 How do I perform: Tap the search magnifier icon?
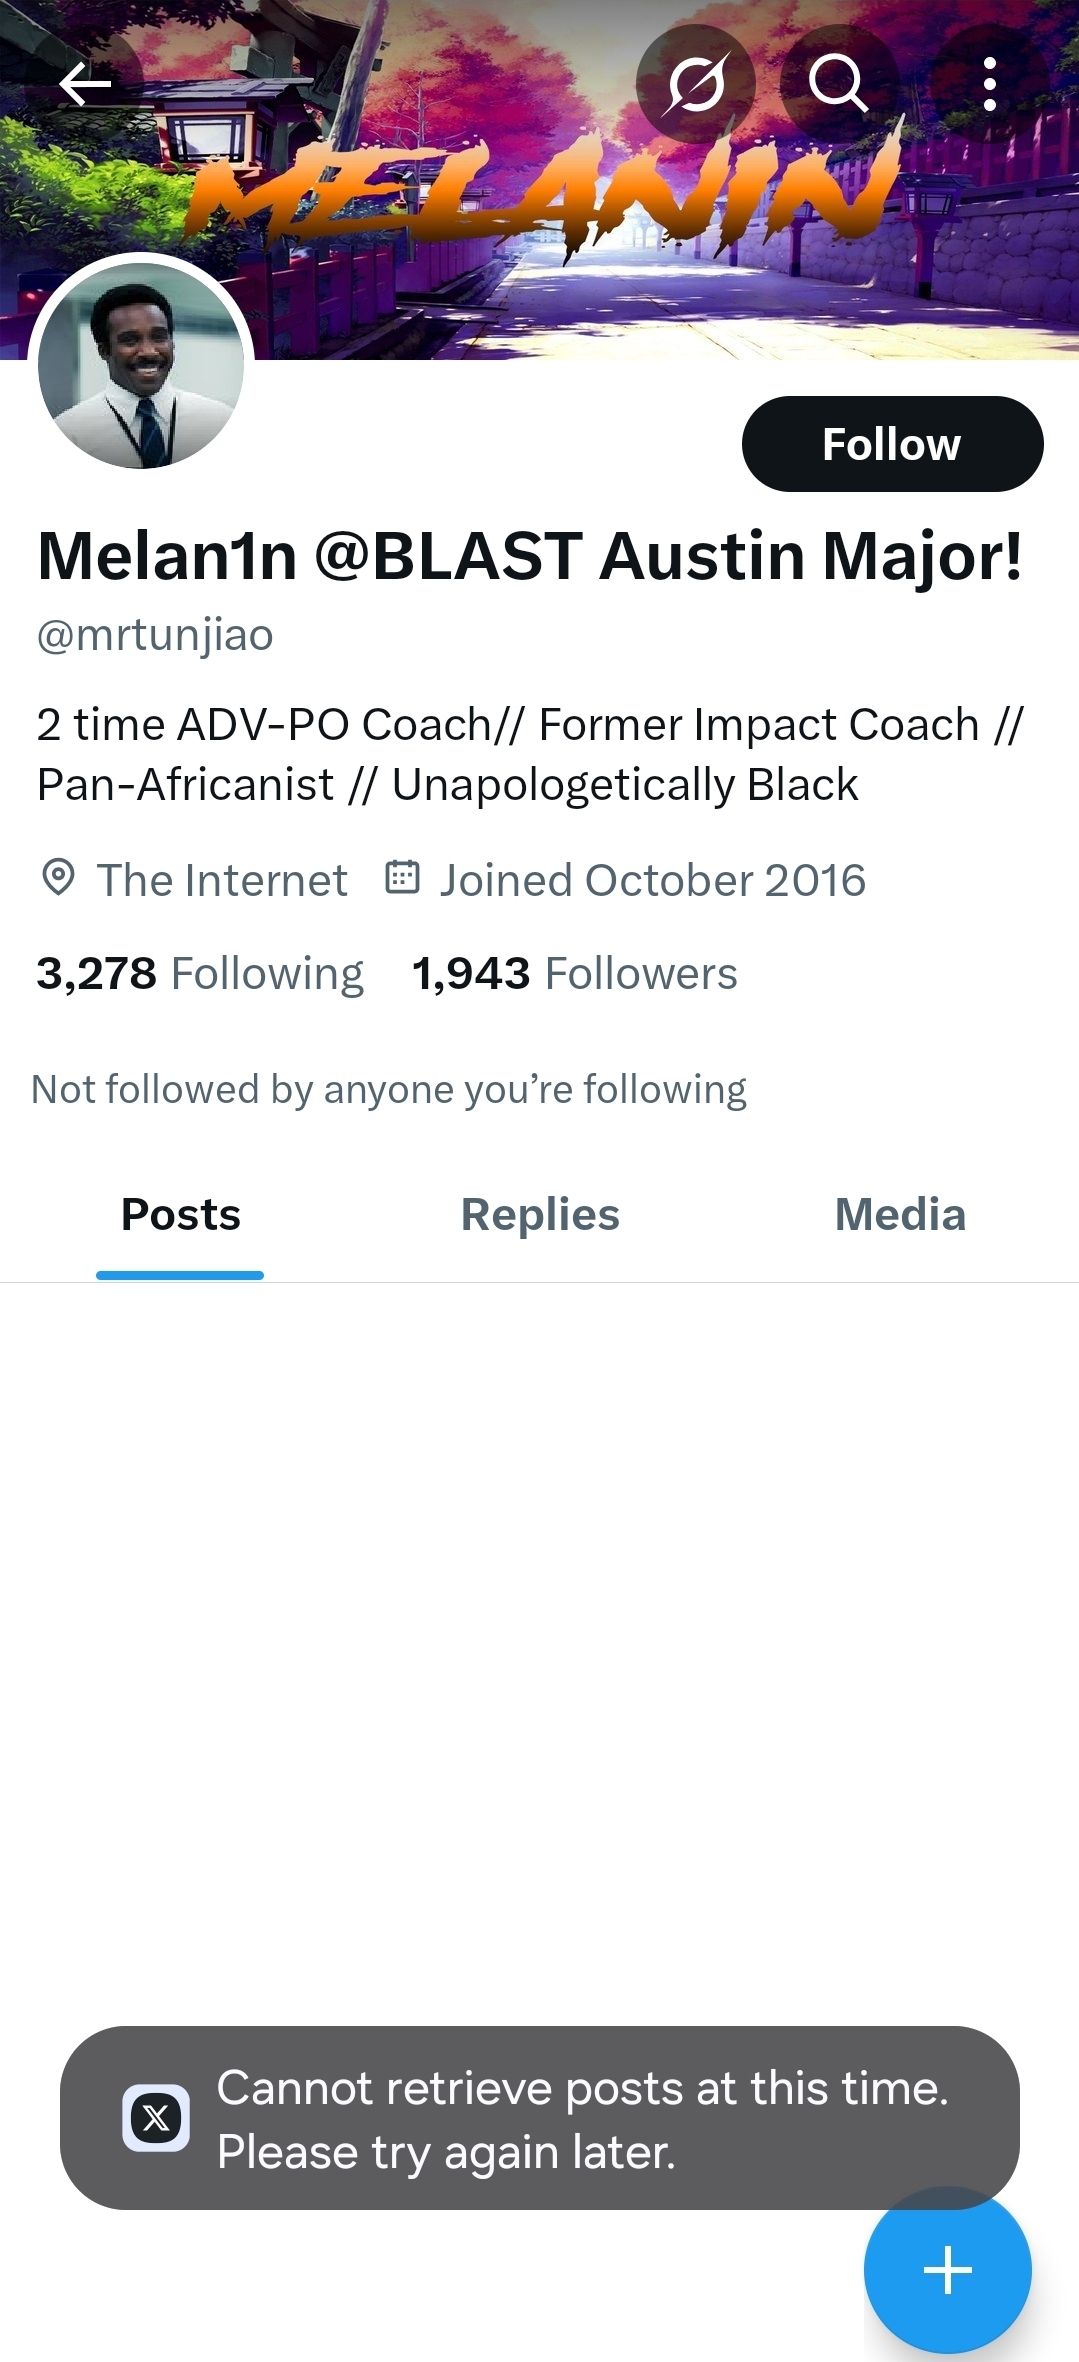click(x=838, y=84)
